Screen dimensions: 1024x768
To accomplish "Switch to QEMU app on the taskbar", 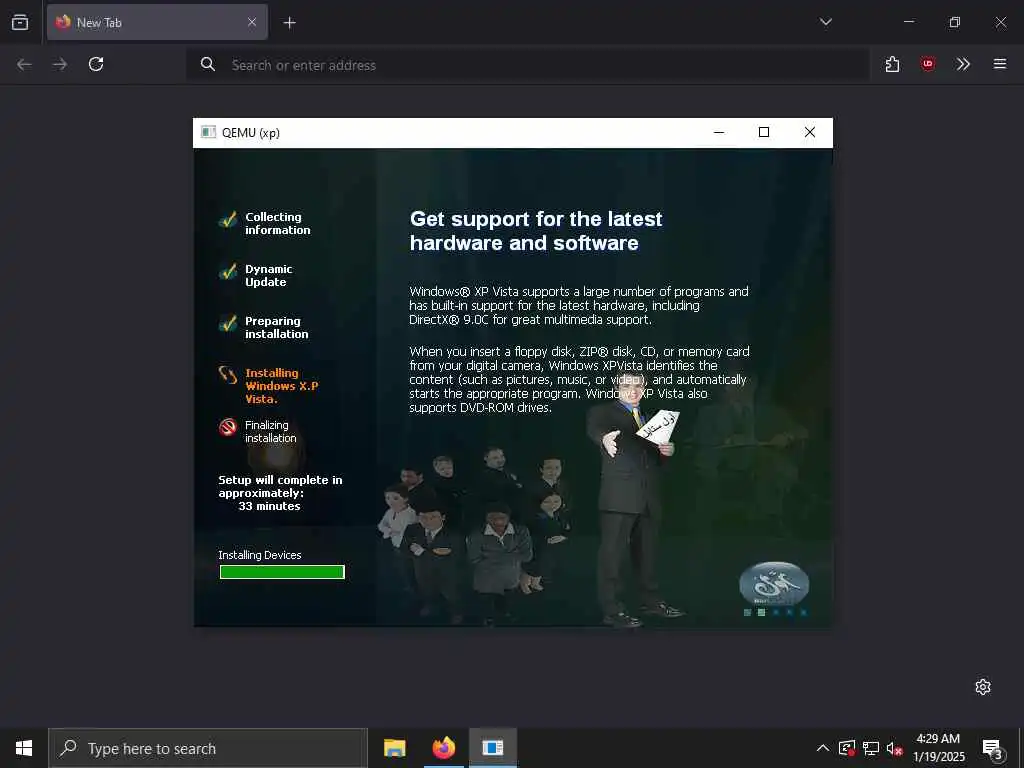I will pyautogui.click(x=493, y=748).
